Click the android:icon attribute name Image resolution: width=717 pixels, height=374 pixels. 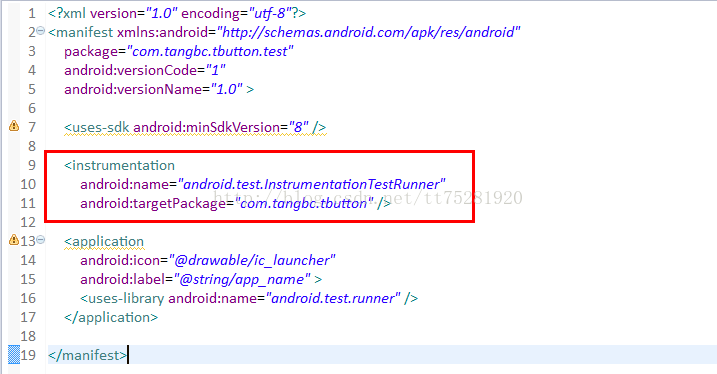[120, 260]
